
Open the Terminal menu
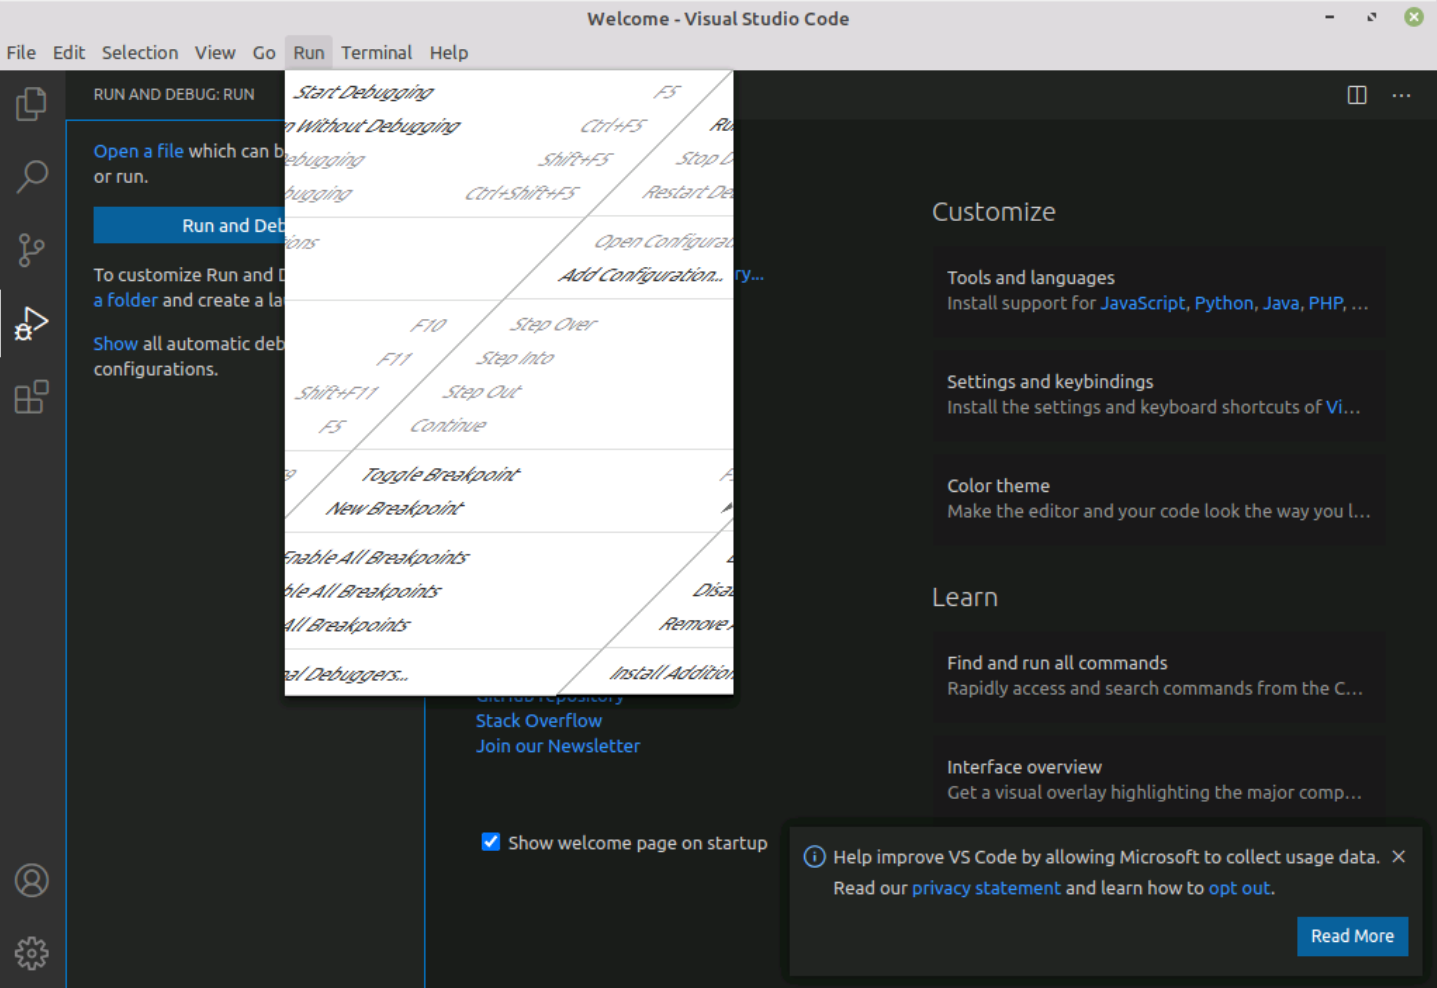coord(376,52)
